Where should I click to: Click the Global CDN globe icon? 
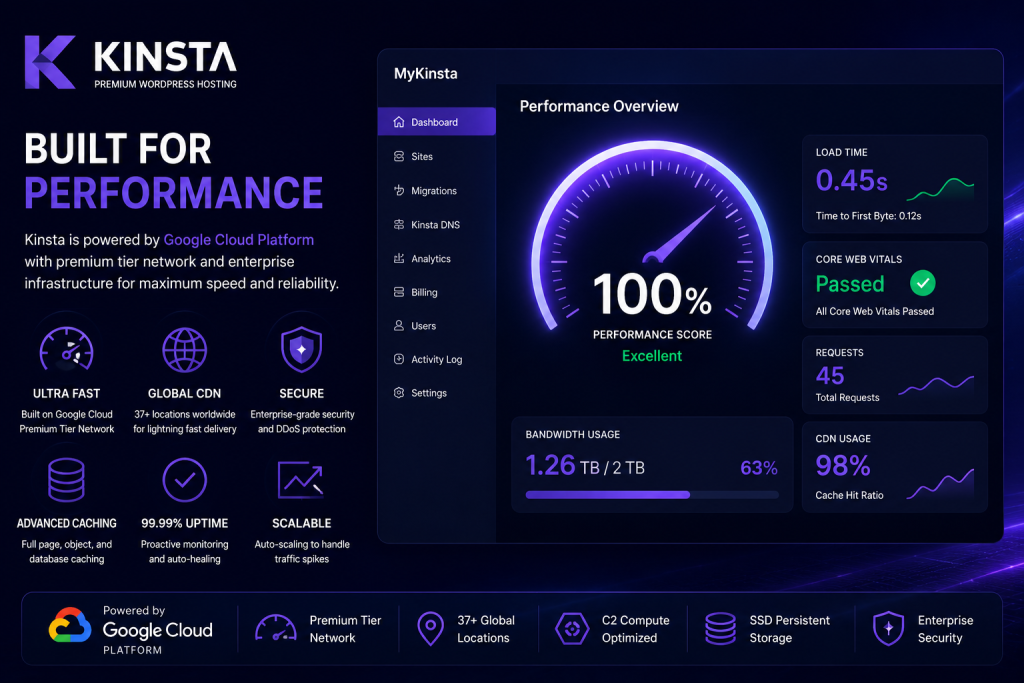click(185, 350)
